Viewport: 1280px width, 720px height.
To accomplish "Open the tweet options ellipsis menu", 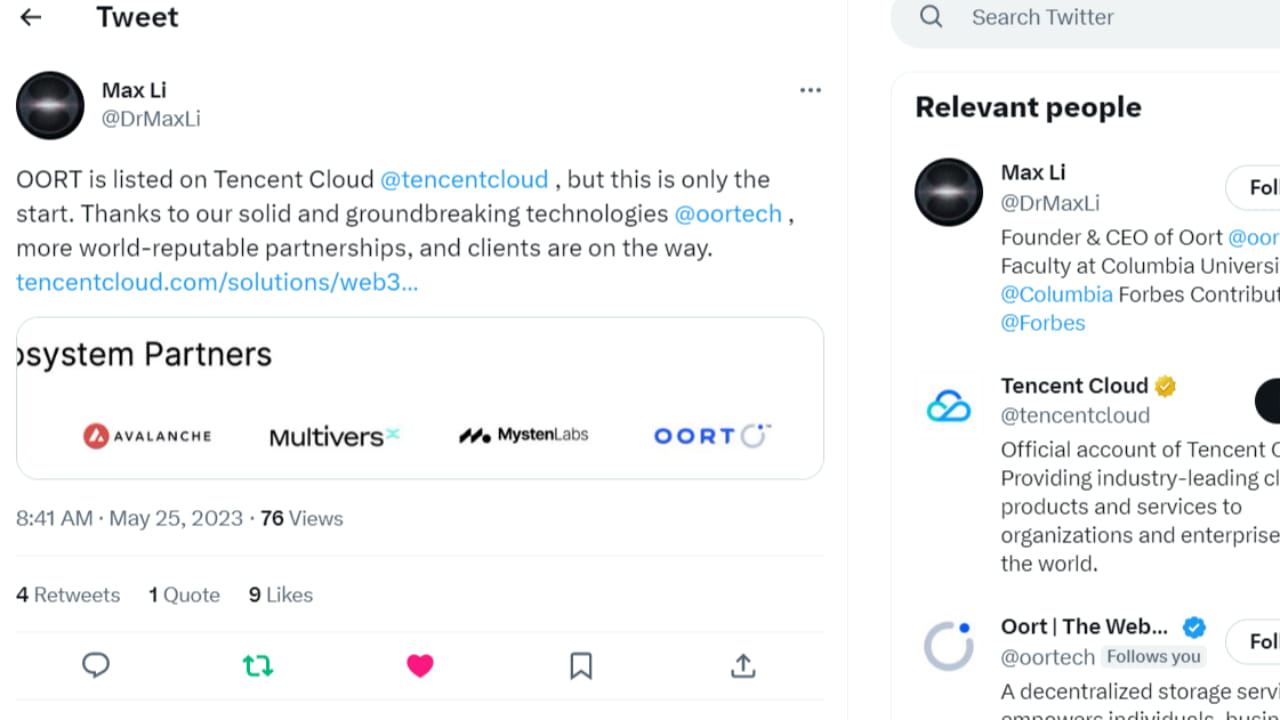I will click(x=810, y=90).
